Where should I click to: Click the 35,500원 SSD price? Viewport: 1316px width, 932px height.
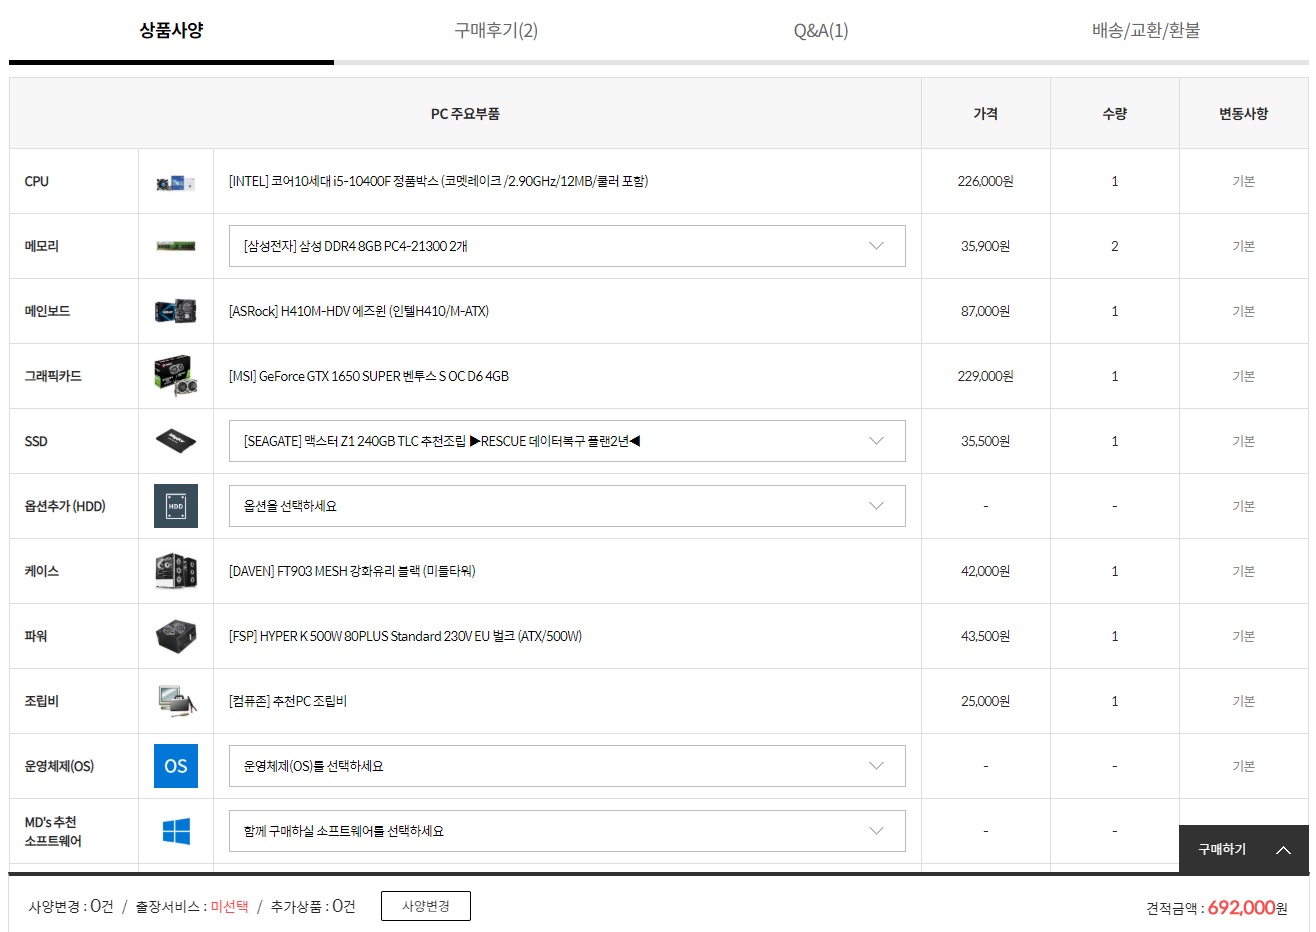point(985,441)
